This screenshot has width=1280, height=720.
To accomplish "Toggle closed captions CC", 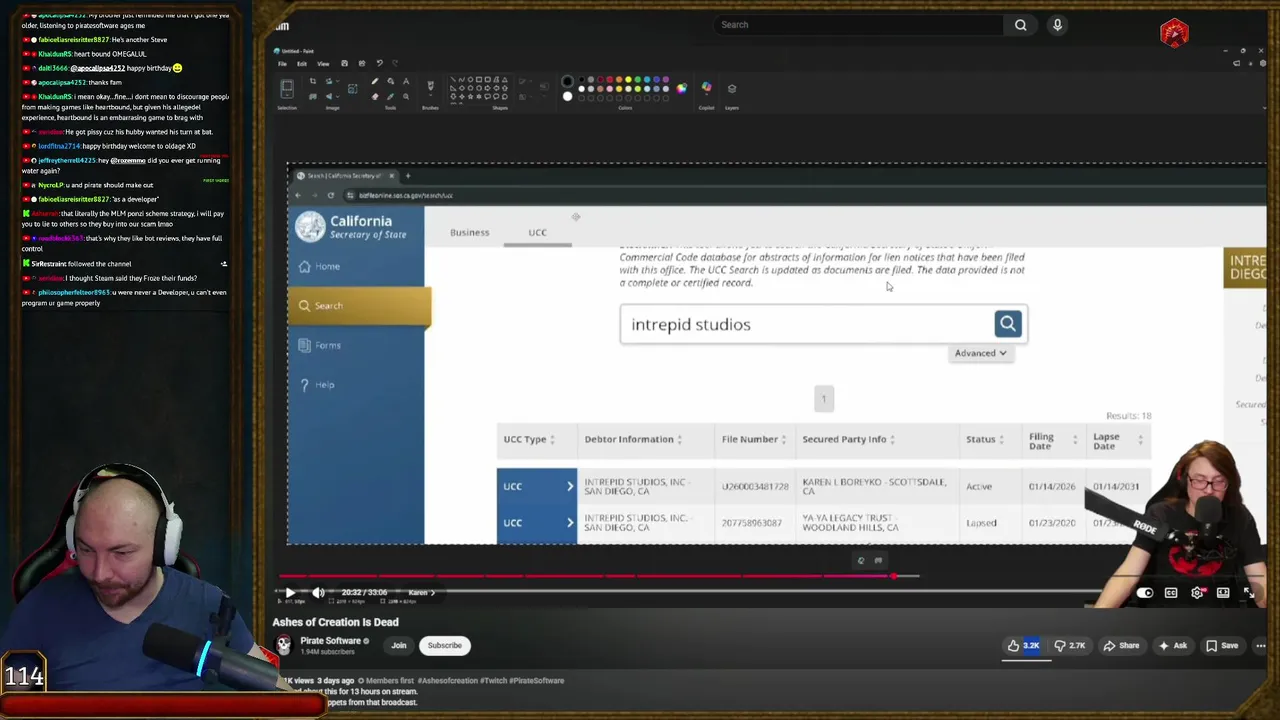I will 1171,593.
